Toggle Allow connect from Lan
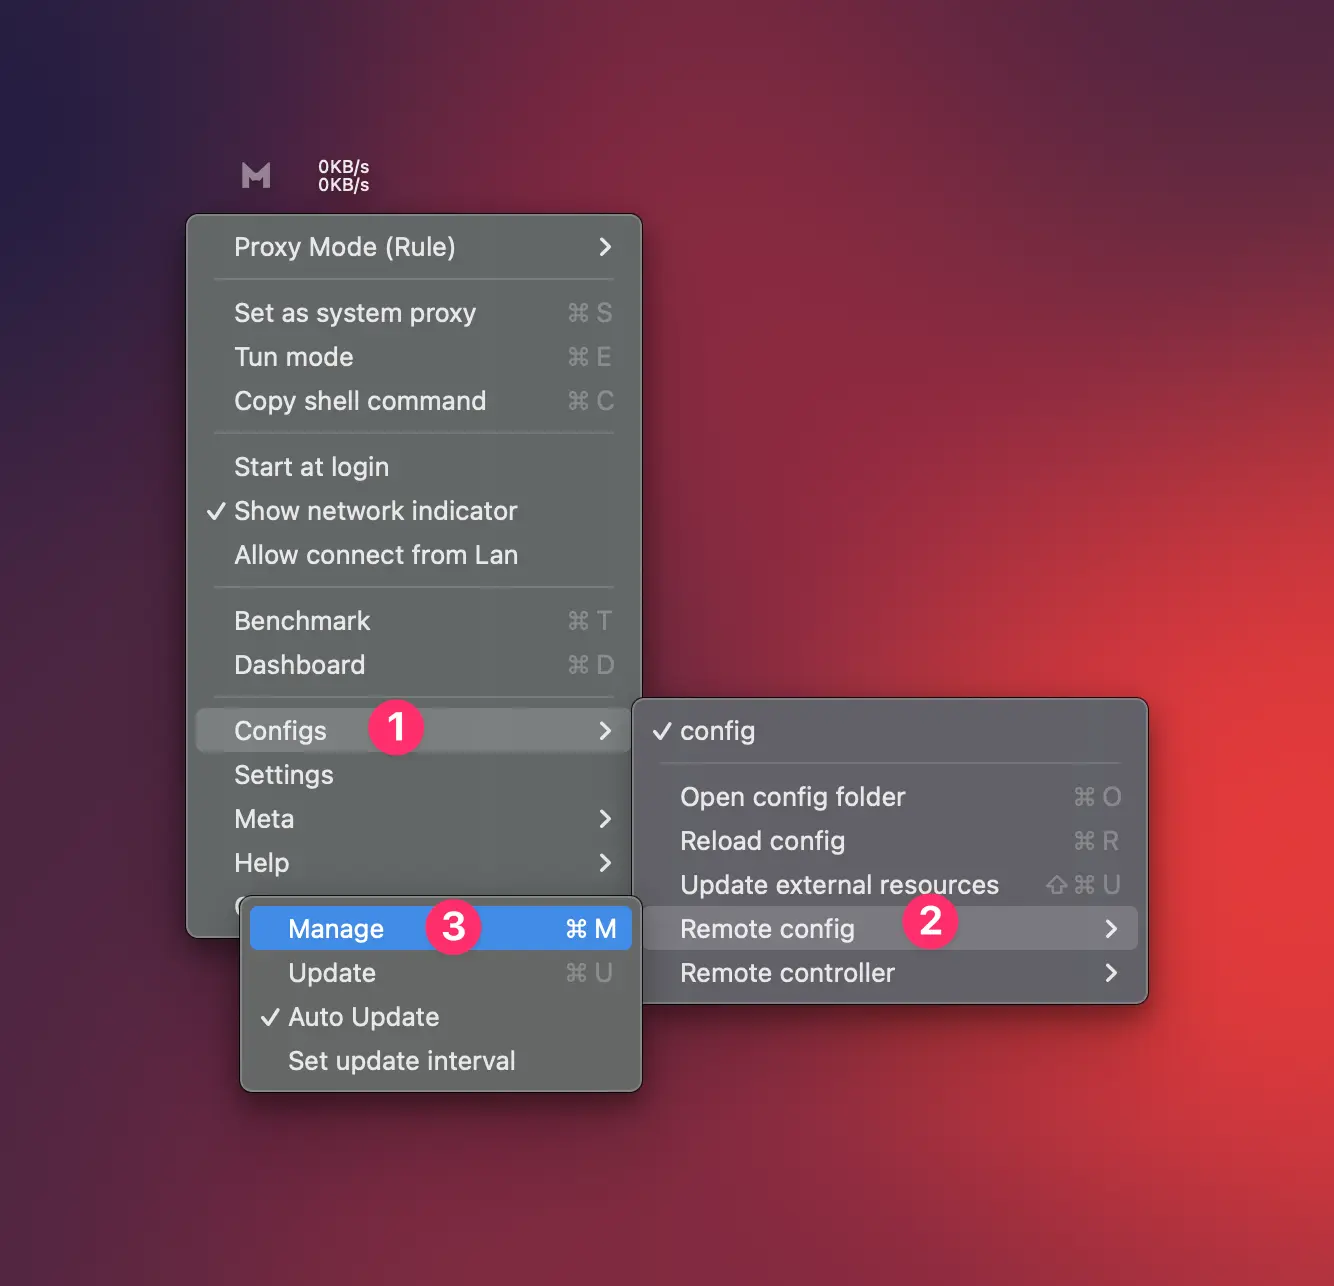Screen dimensions: 1334x1286 click(376, 555)
